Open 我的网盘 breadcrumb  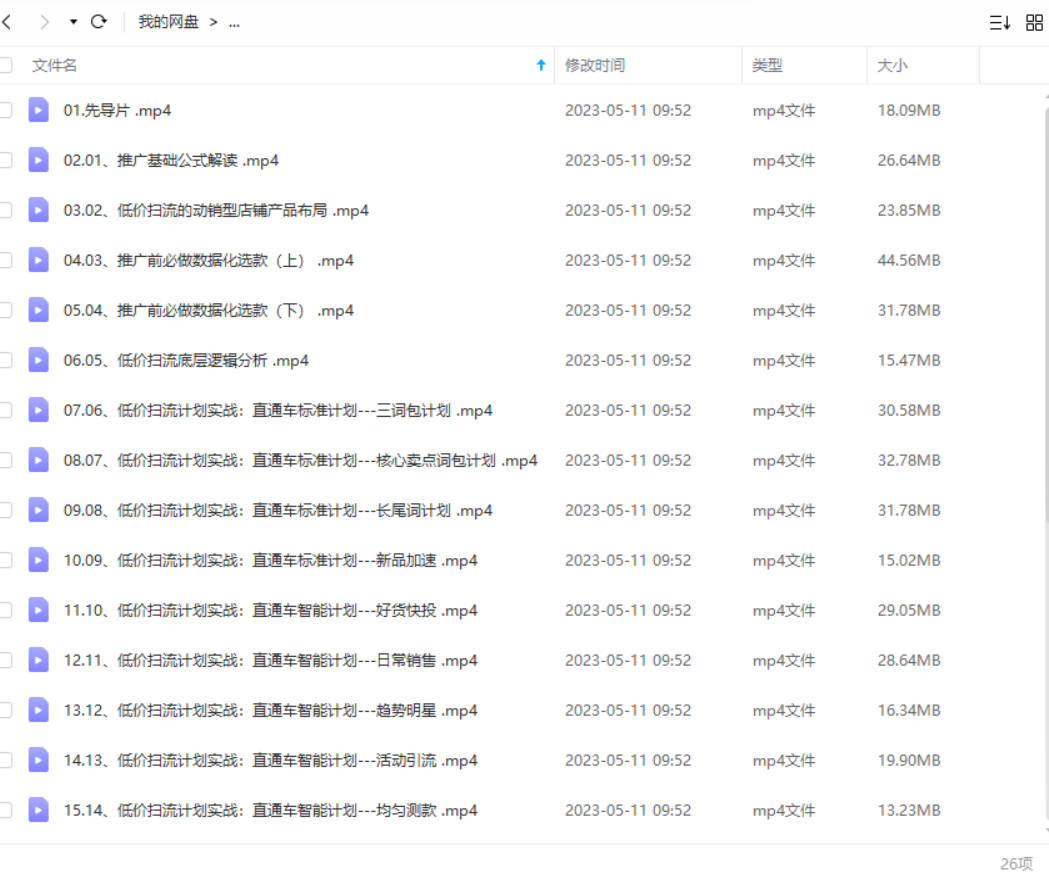(169, 22)
